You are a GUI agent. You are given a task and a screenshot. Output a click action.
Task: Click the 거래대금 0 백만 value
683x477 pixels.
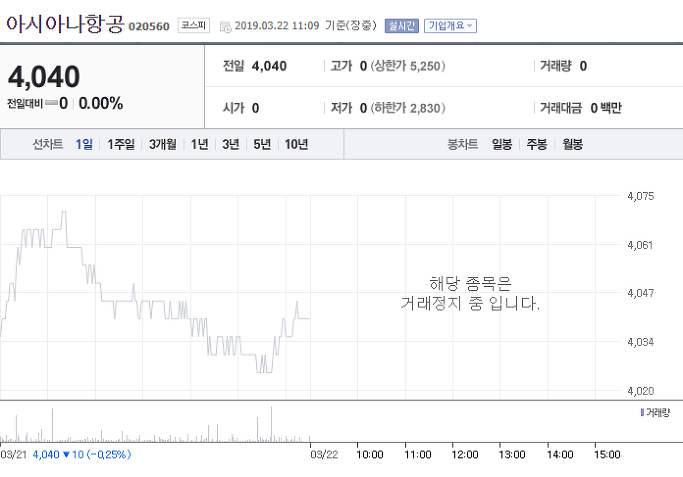click(x=606, y=108)
